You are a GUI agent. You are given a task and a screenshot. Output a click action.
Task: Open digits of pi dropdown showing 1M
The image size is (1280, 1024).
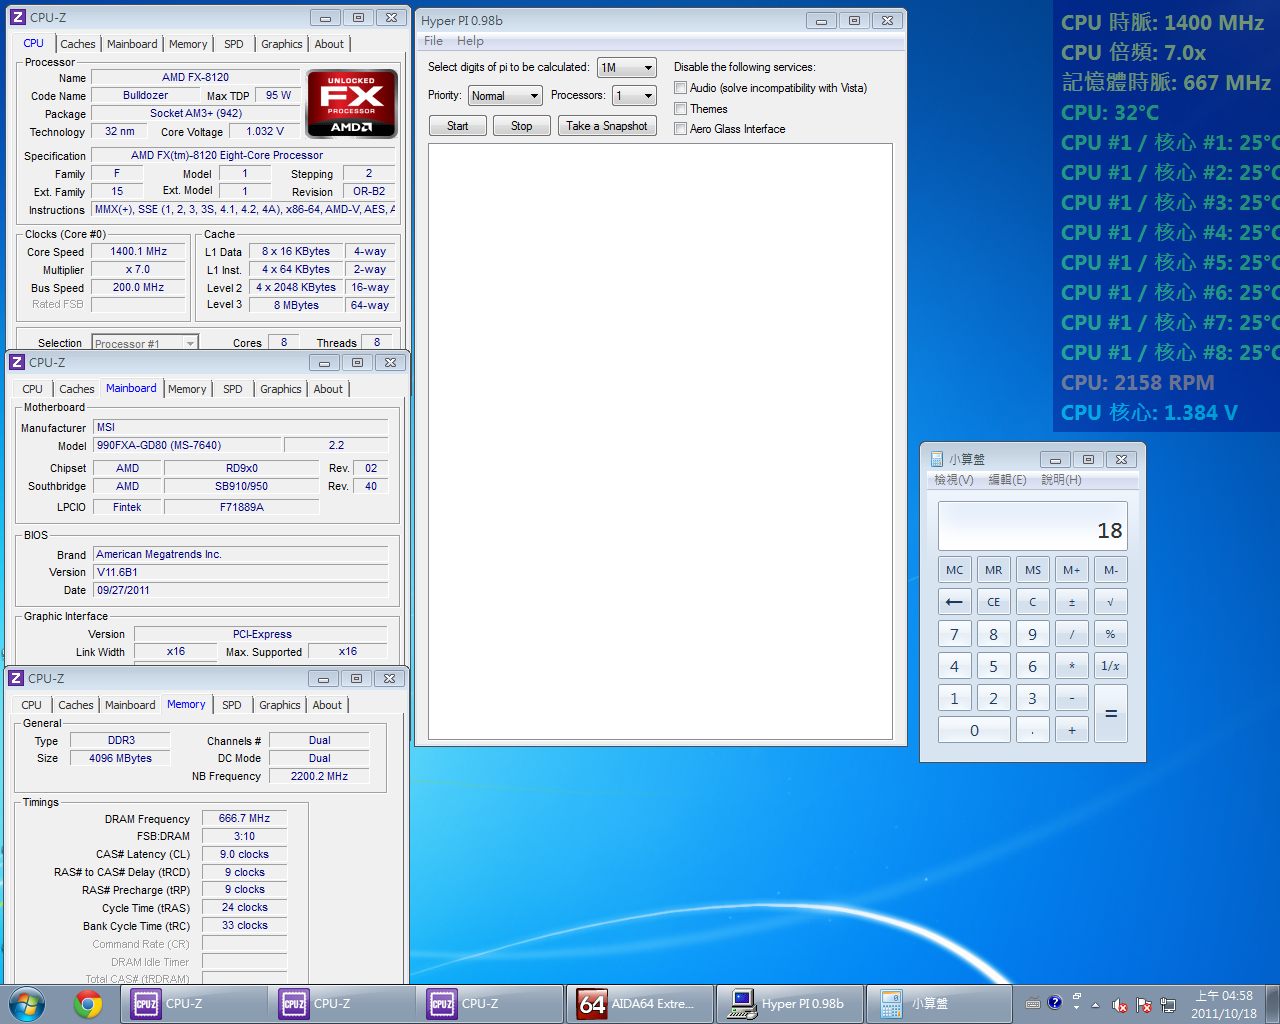coord(626,68)
